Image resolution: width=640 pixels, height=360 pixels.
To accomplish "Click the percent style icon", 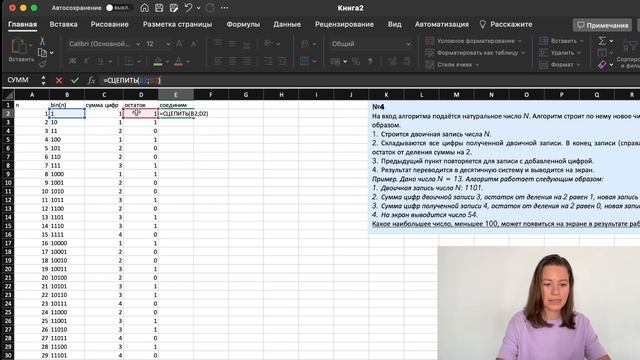I will (x=356, y=62).
